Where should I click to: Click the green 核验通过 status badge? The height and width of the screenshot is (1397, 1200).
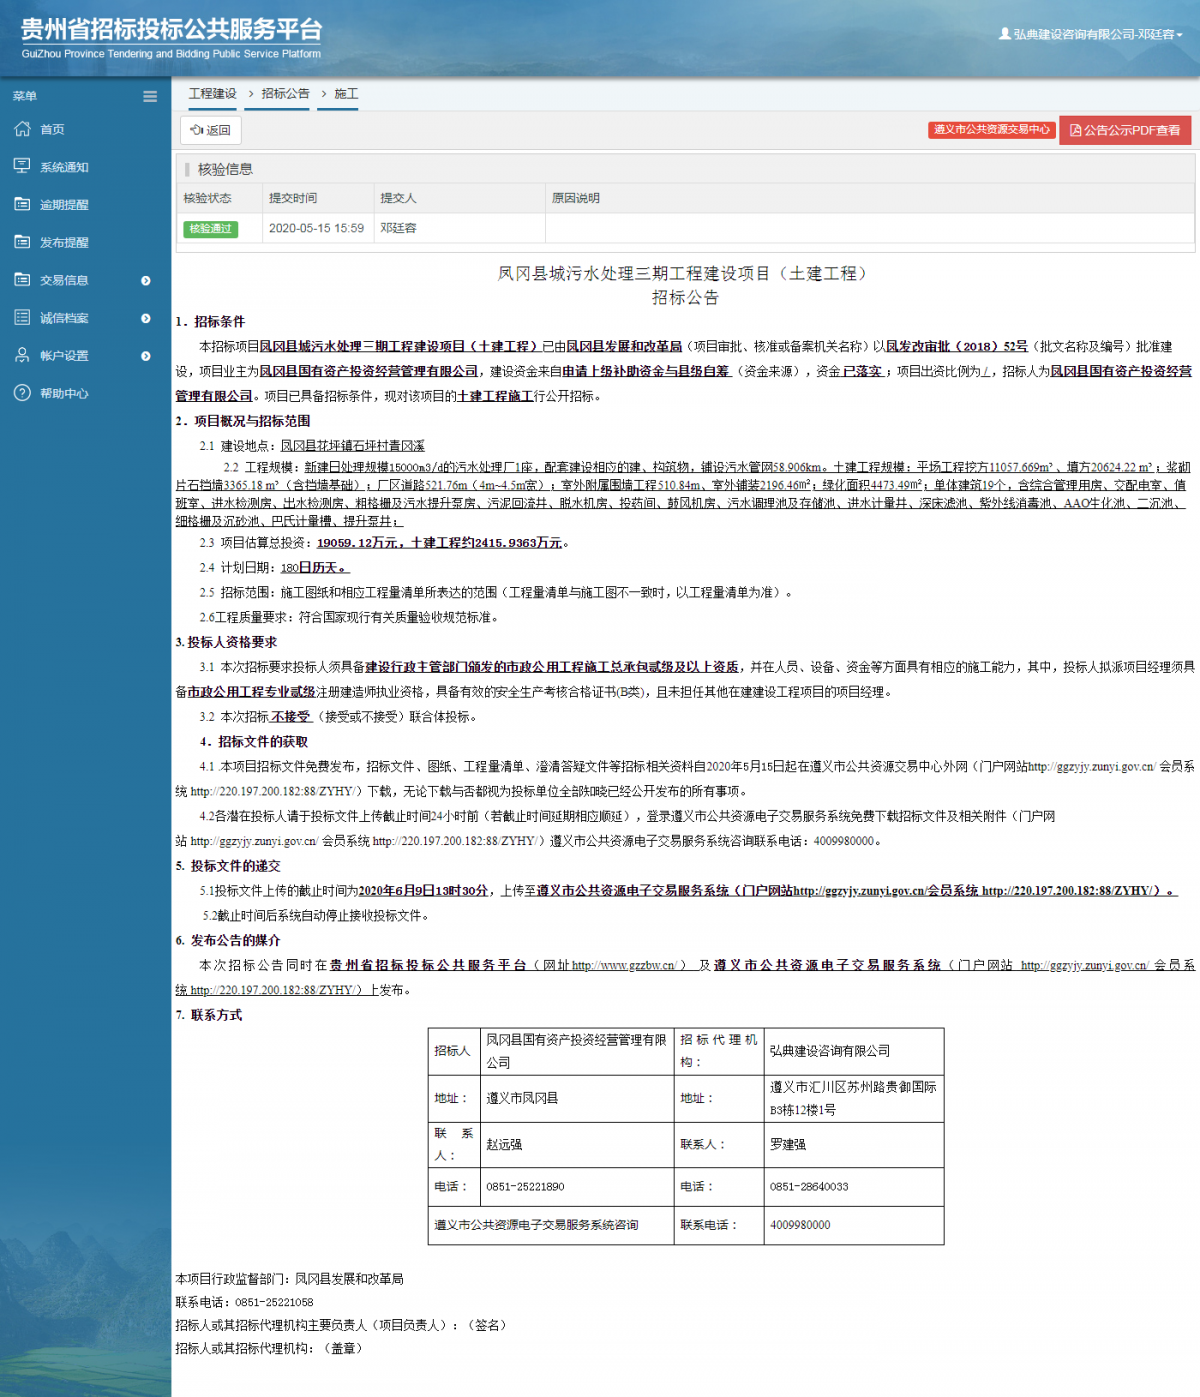pos(210,229)
